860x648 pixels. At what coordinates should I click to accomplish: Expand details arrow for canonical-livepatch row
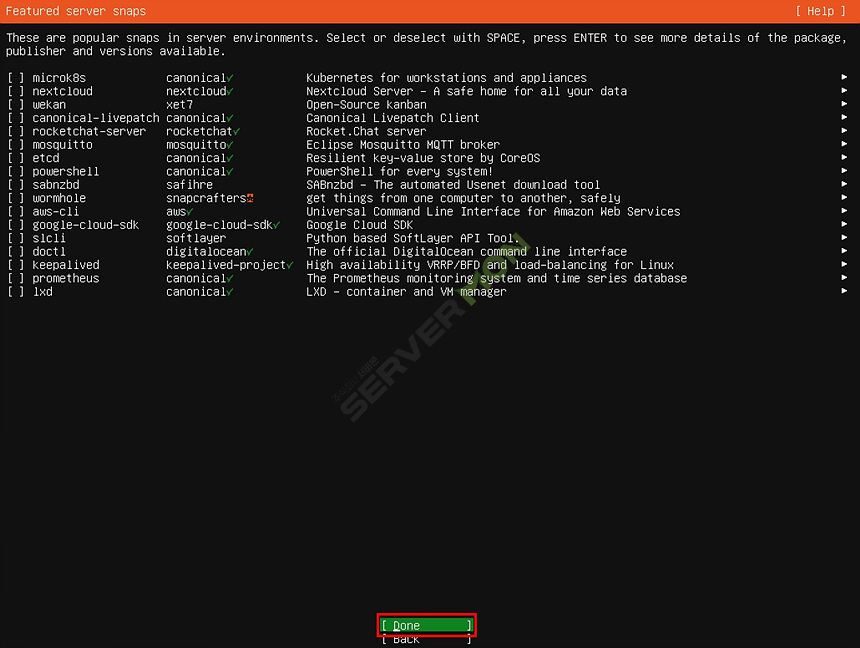pos(844,117)
